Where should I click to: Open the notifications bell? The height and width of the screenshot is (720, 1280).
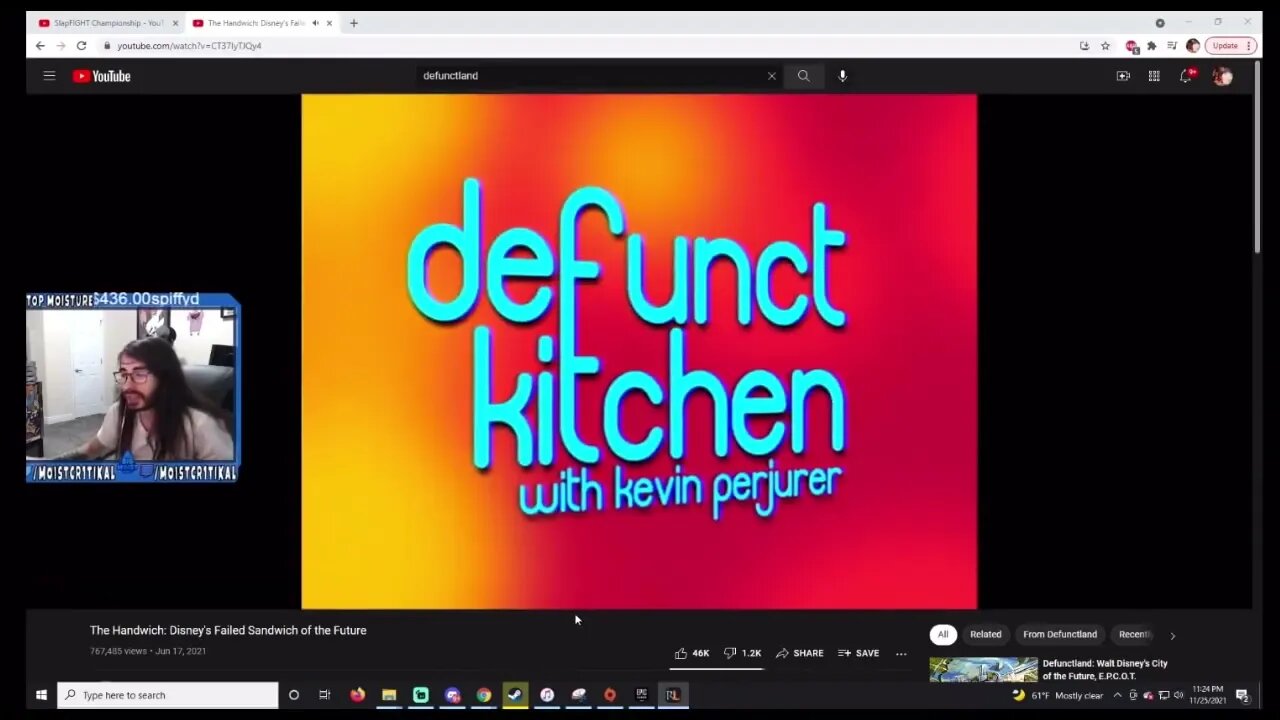(1186, 76)
